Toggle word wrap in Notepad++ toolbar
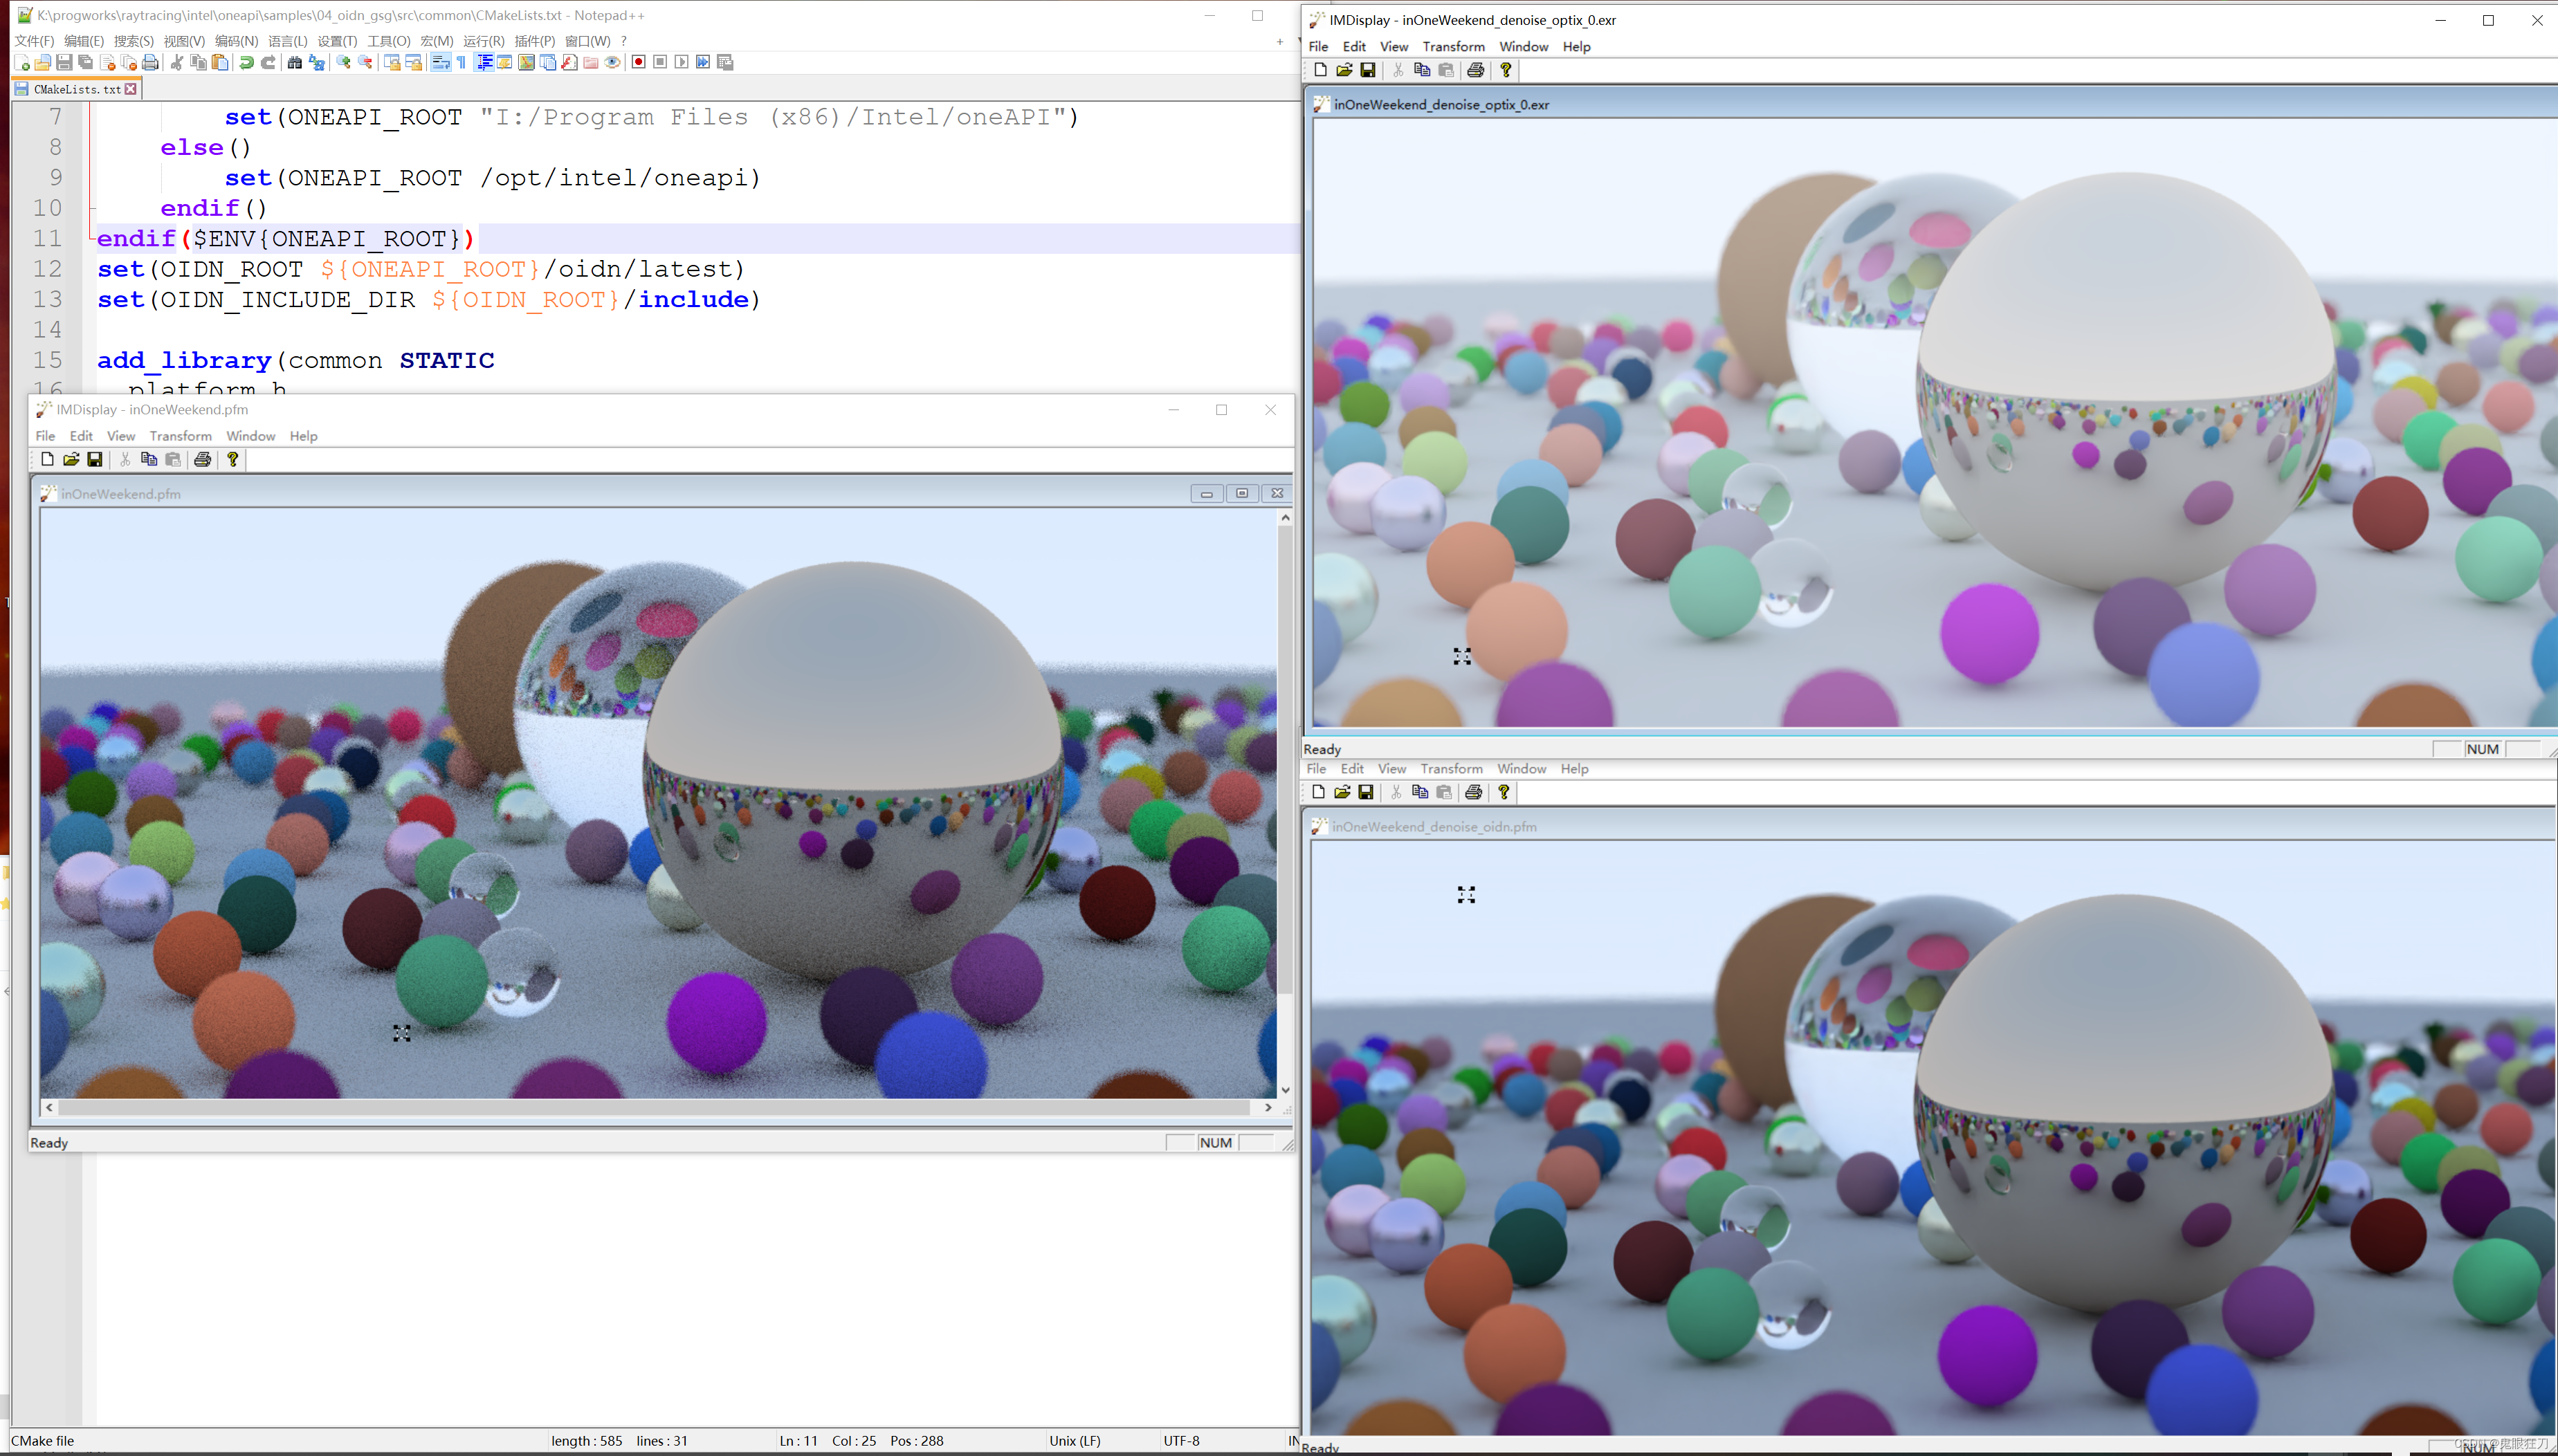 click(440, 63)
